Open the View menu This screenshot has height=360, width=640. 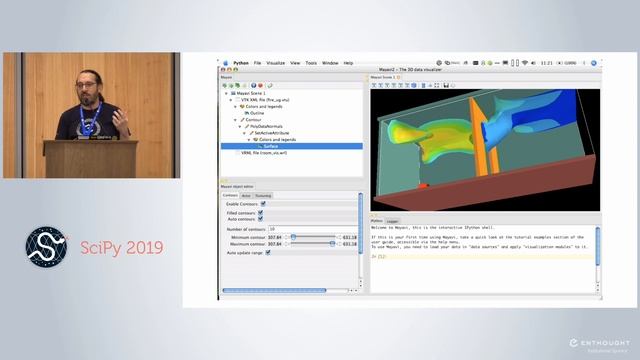pyautogui.click(x=295, y=63)
